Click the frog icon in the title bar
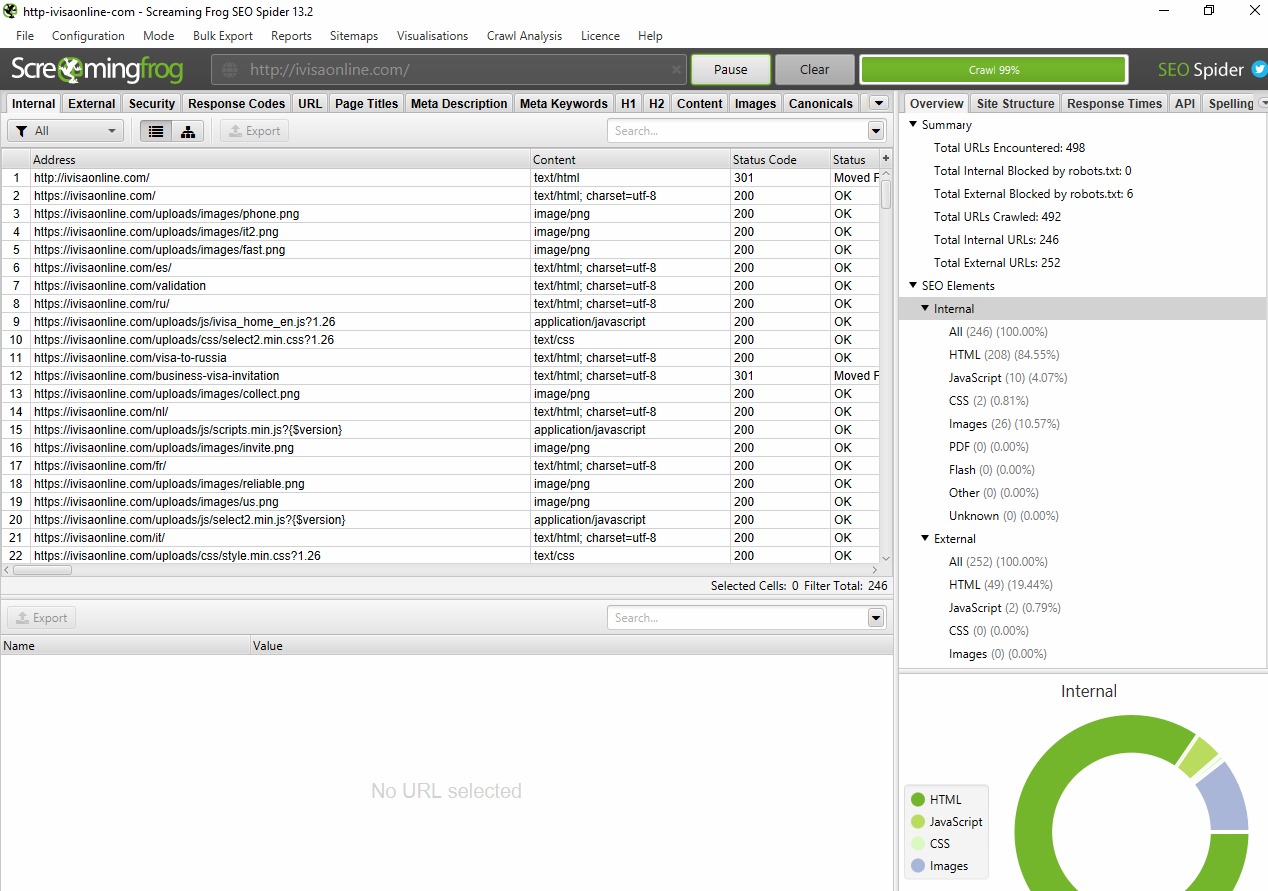Image resolution: width=1268 pixels, height=891 pixels. tap(9, 11)
